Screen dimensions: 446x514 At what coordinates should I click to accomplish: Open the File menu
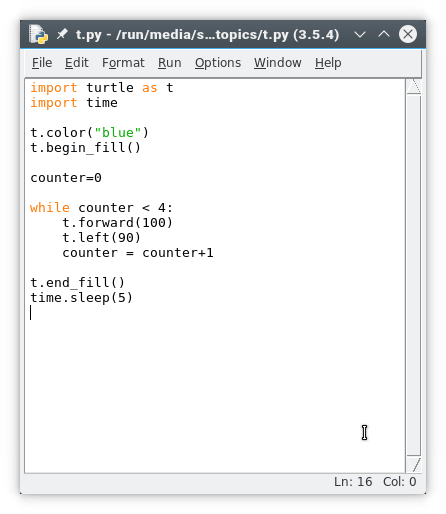click(x=42, y=63)
